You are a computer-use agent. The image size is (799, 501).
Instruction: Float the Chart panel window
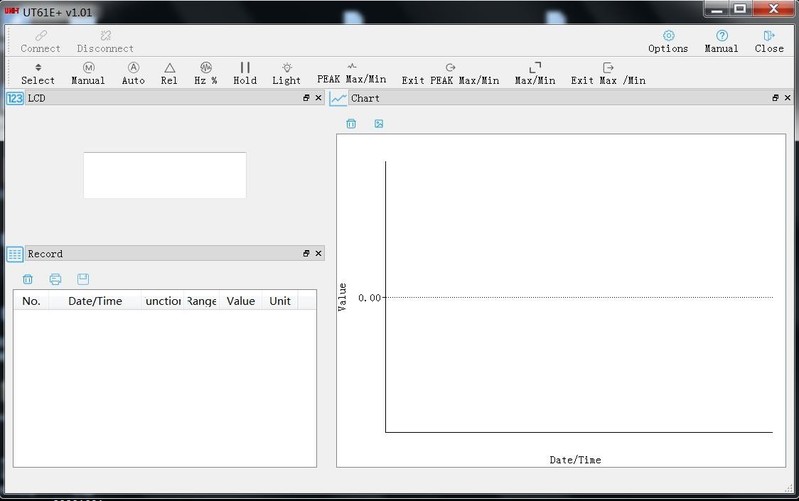click(775, 98)
